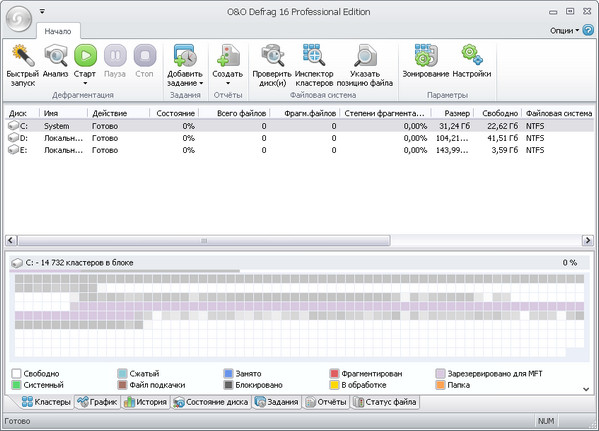The height and width of the screenshot is (431, 599).
Task: Expand the Старт dropdown arrow
Action: [x=85, y=83]
